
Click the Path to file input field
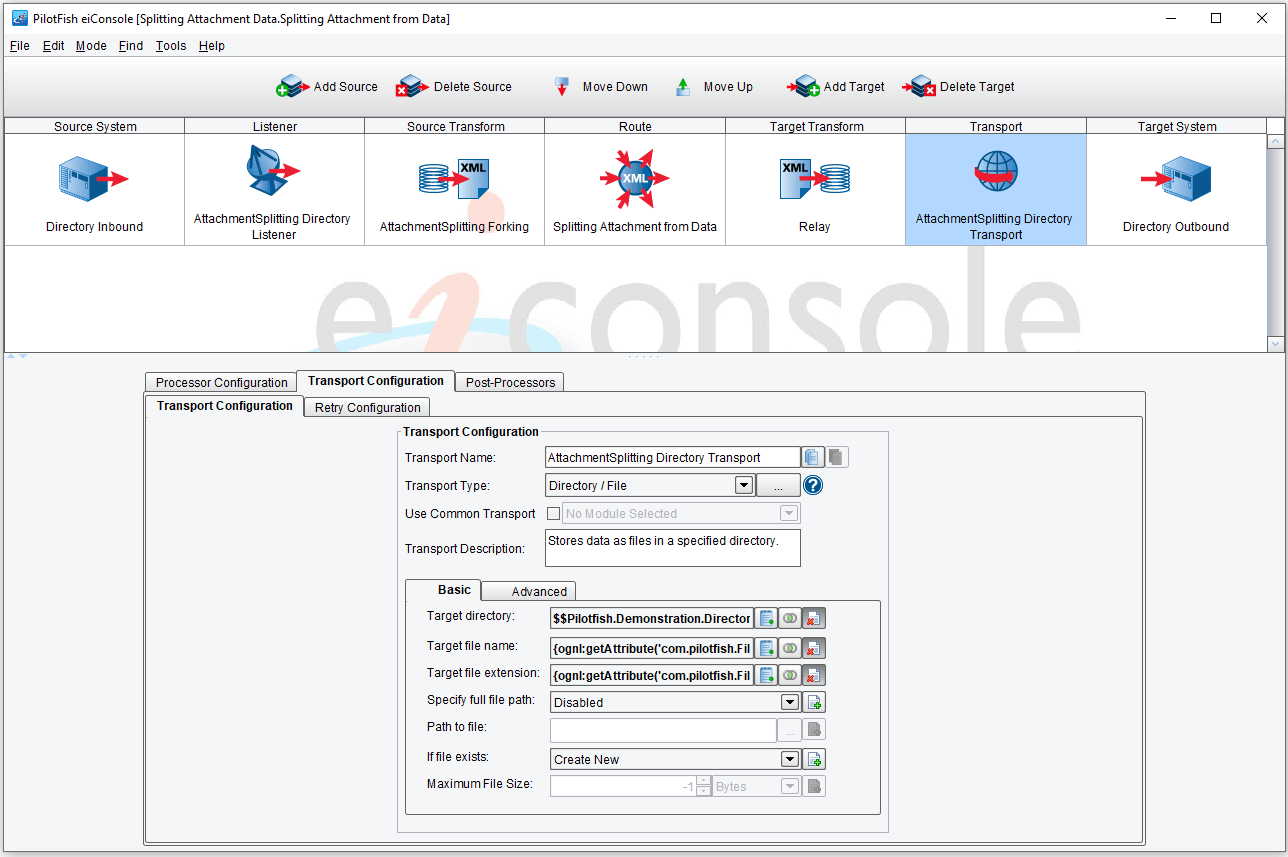coord(663,730)
